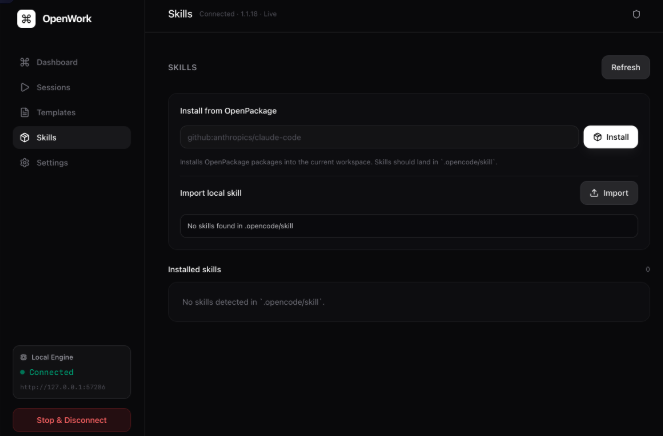Click the Skills package cube icon
This screenshot has height=436, width=663.
(x=25, y=137)
